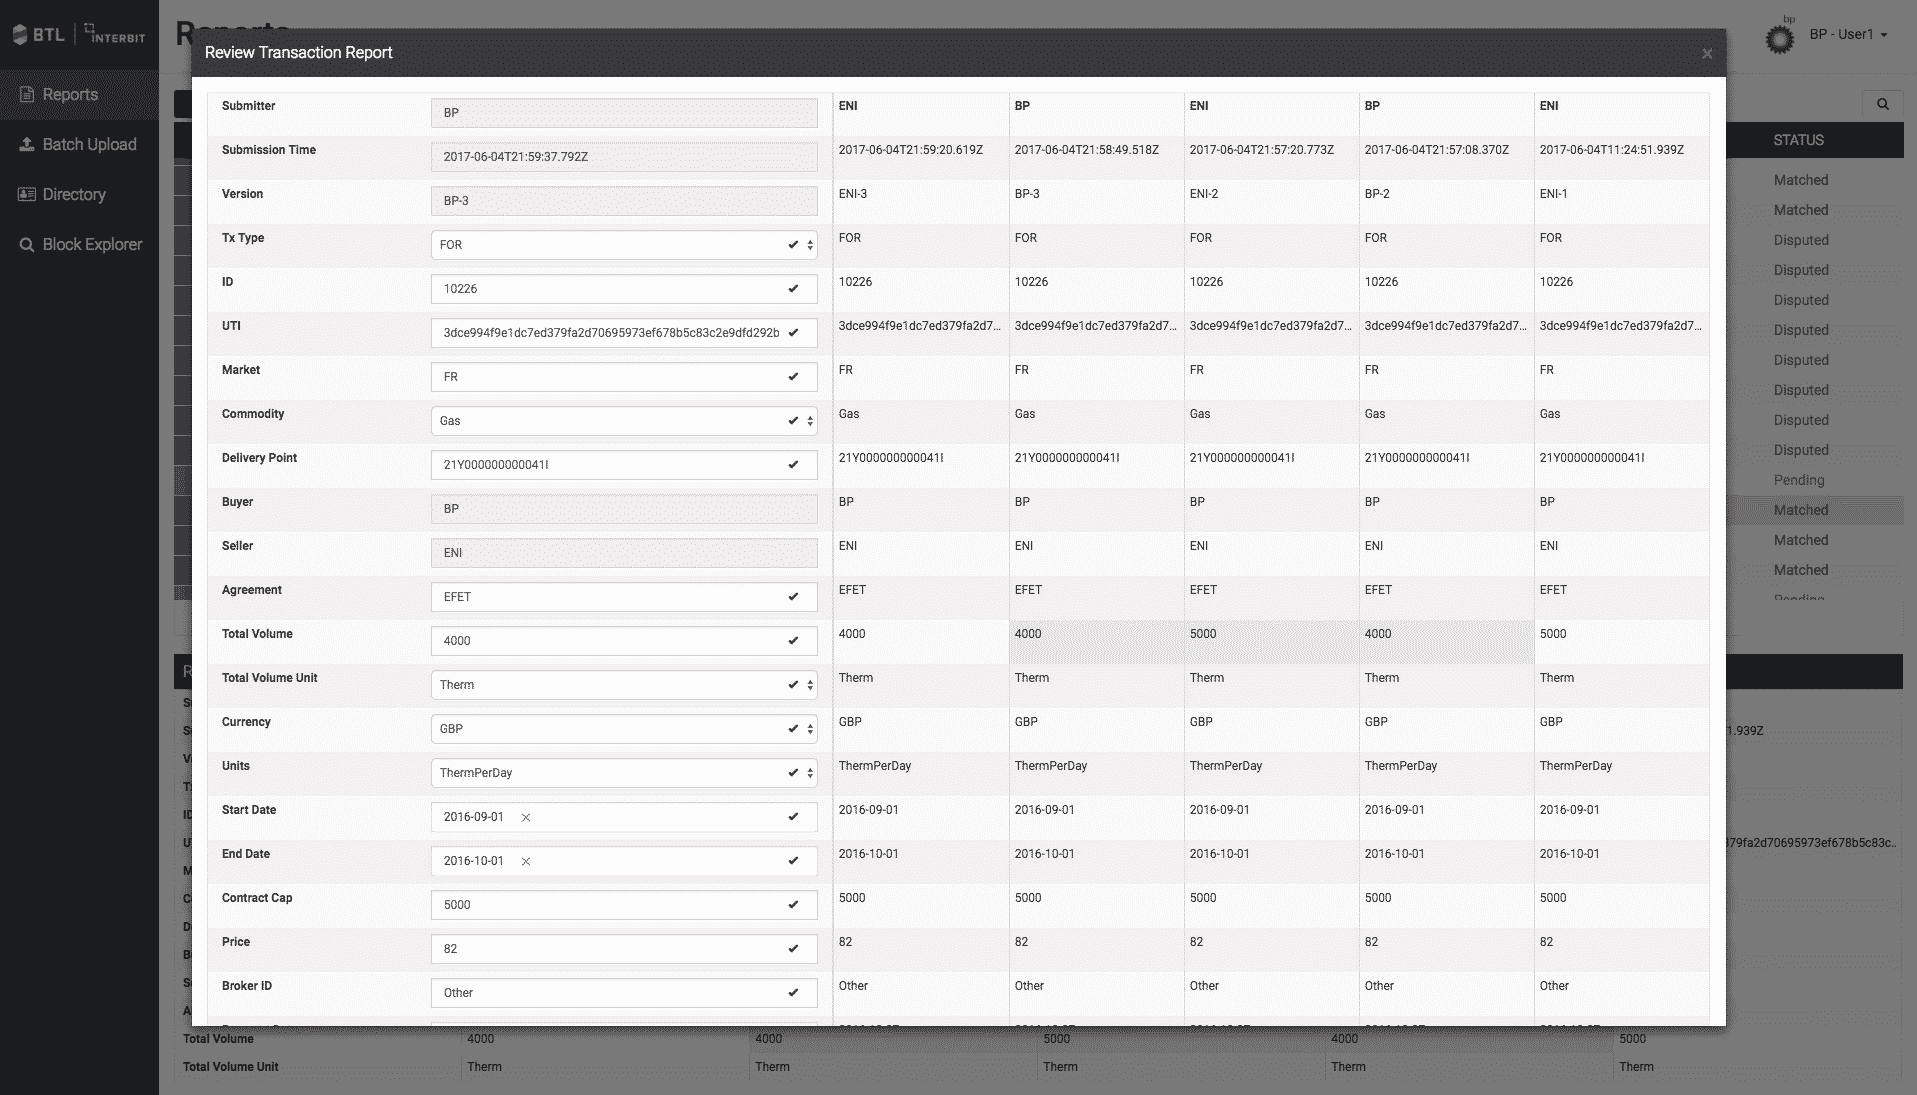Open the BP - User1 account menu

[1848, 35]
